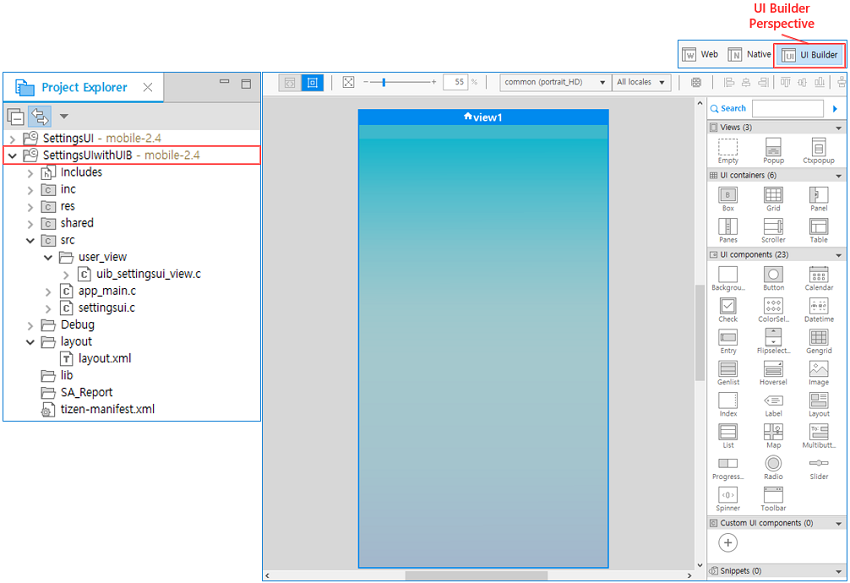Image resolution: width=850 pixels, height=583 pixels.
Task: Open the common (portrait_HD) screen dropdown
Action: click(x=555, y=82)
